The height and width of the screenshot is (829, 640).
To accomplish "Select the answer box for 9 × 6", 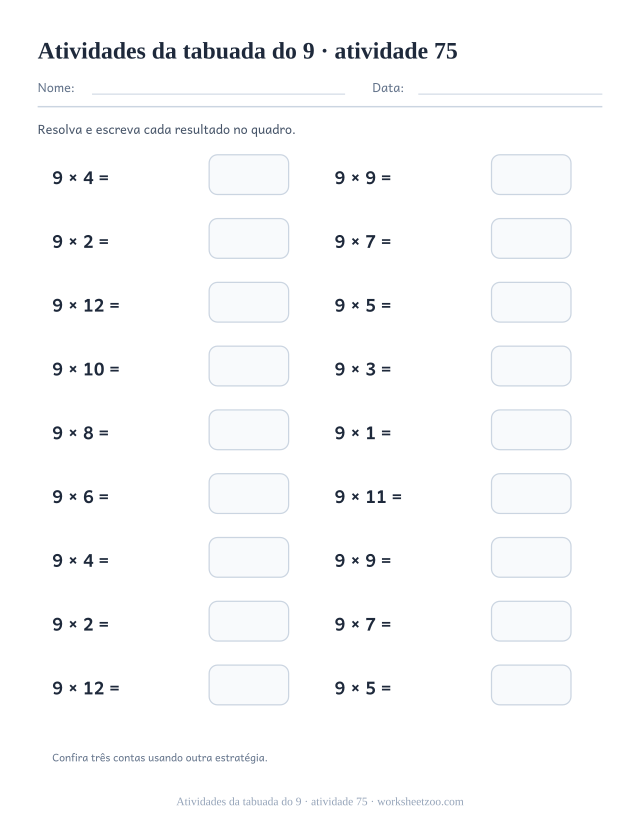I will [x=248, y=494].
